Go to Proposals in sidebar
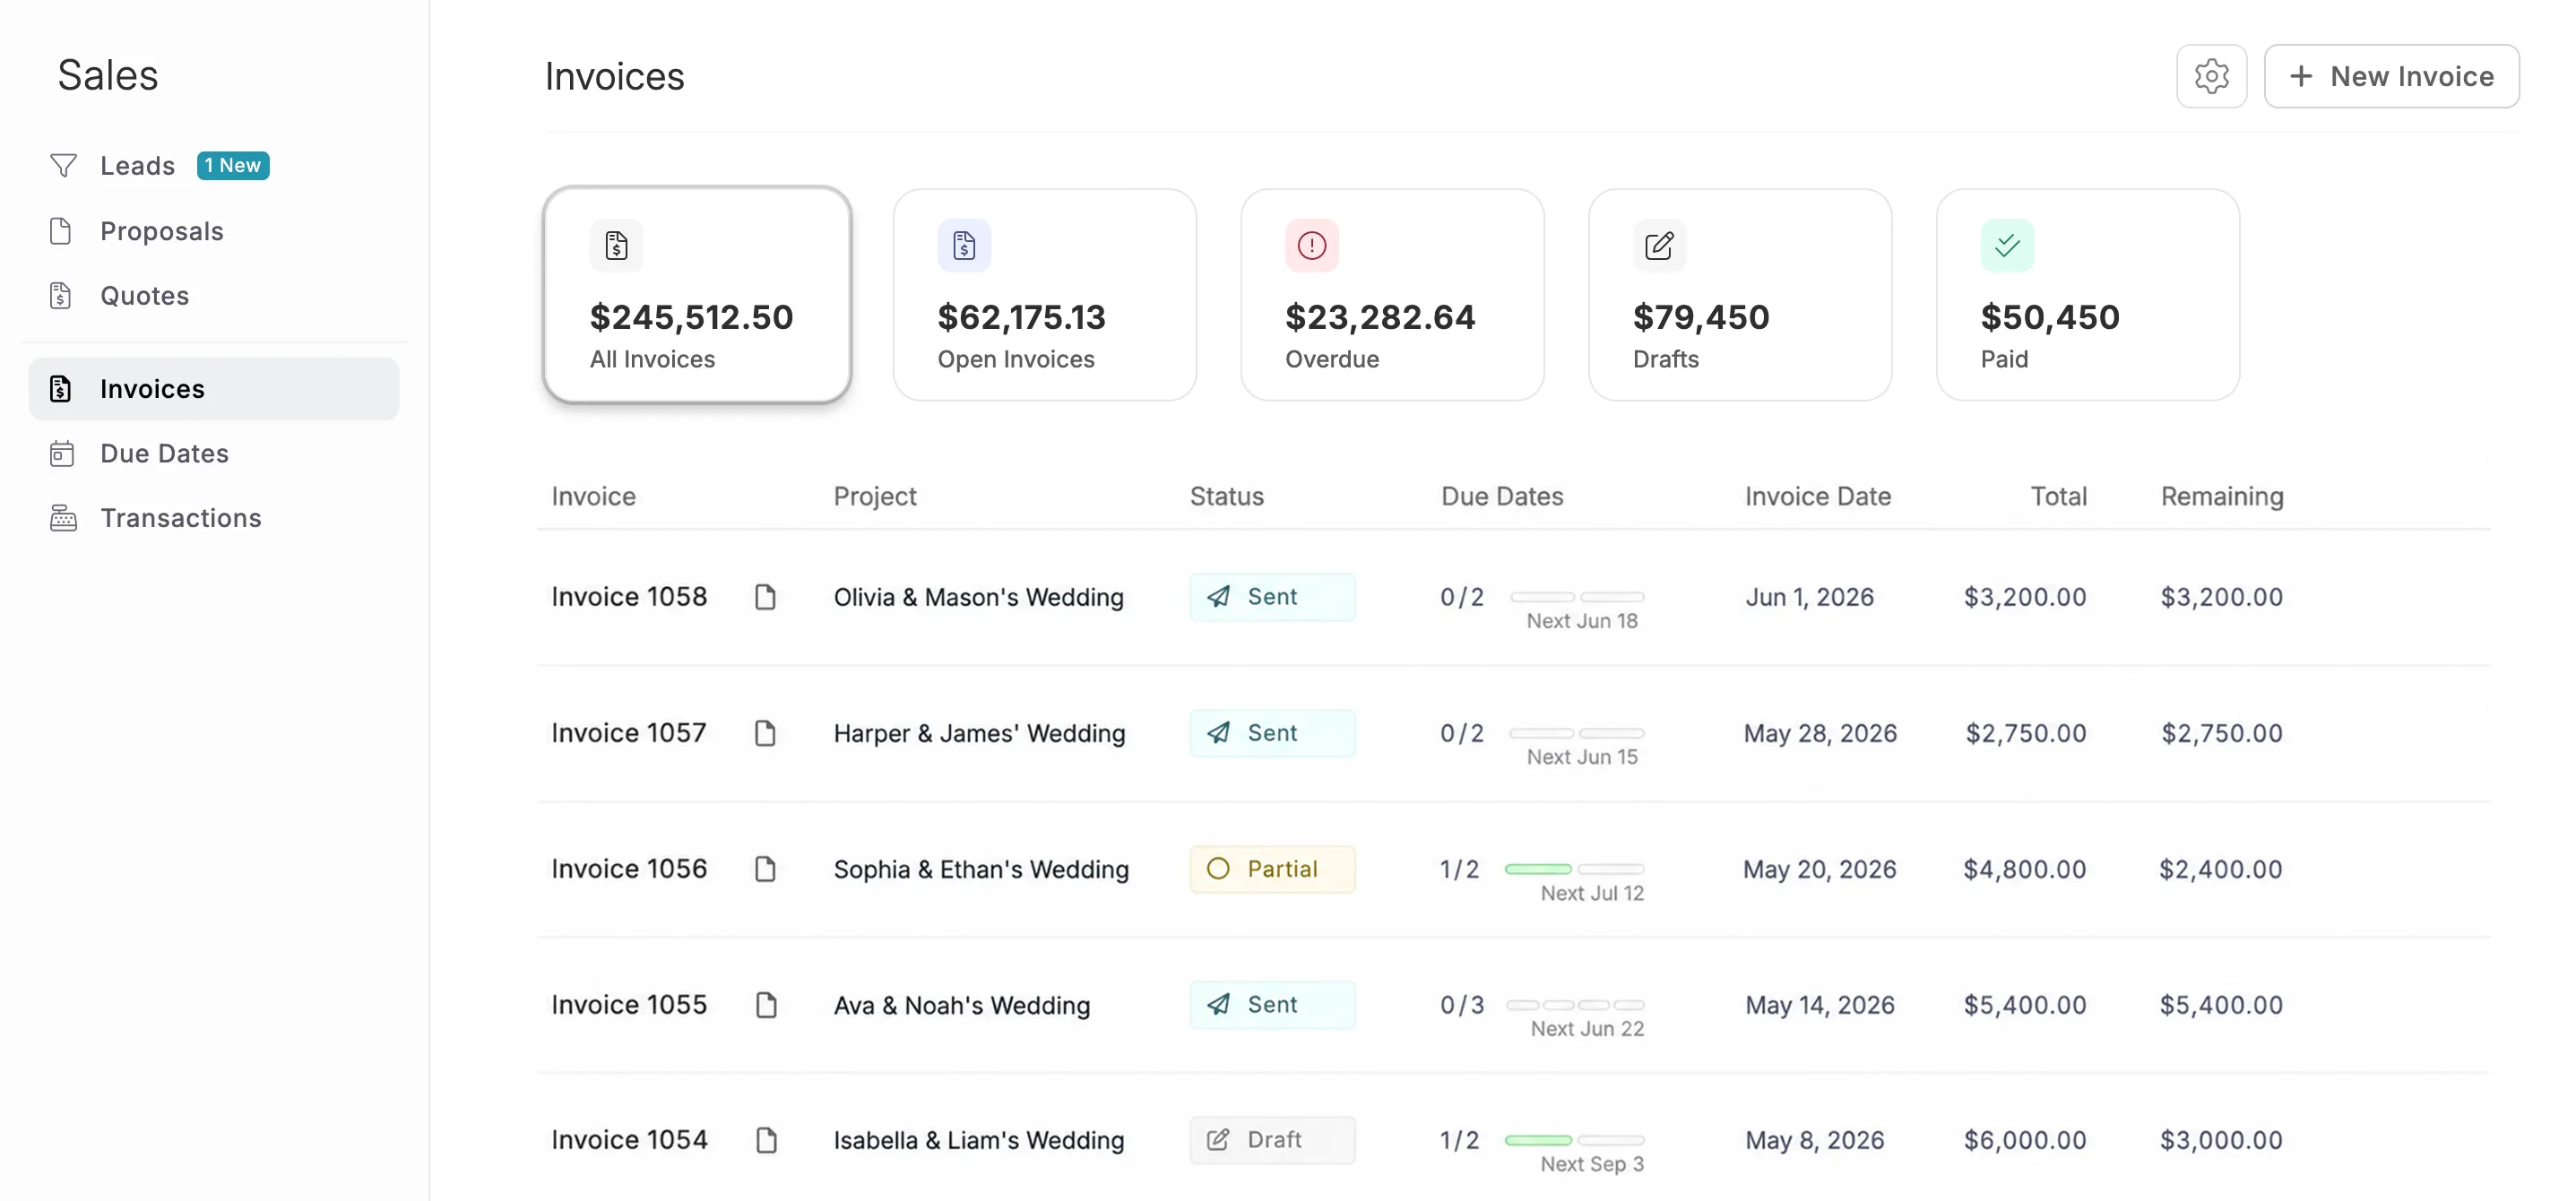 [161, 231]
